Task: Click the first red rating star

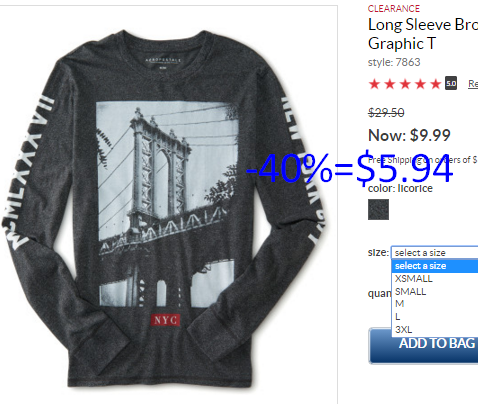Action: pos(374,84)
